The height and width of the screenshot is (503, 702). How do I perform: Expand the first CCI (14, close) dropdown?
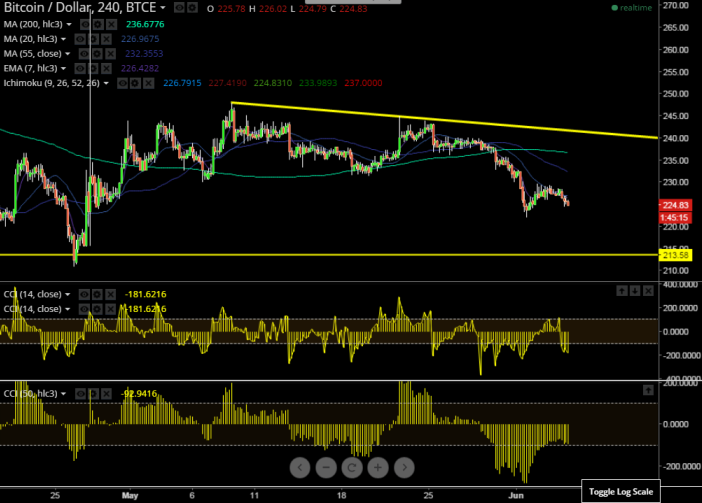pos(67,294)
